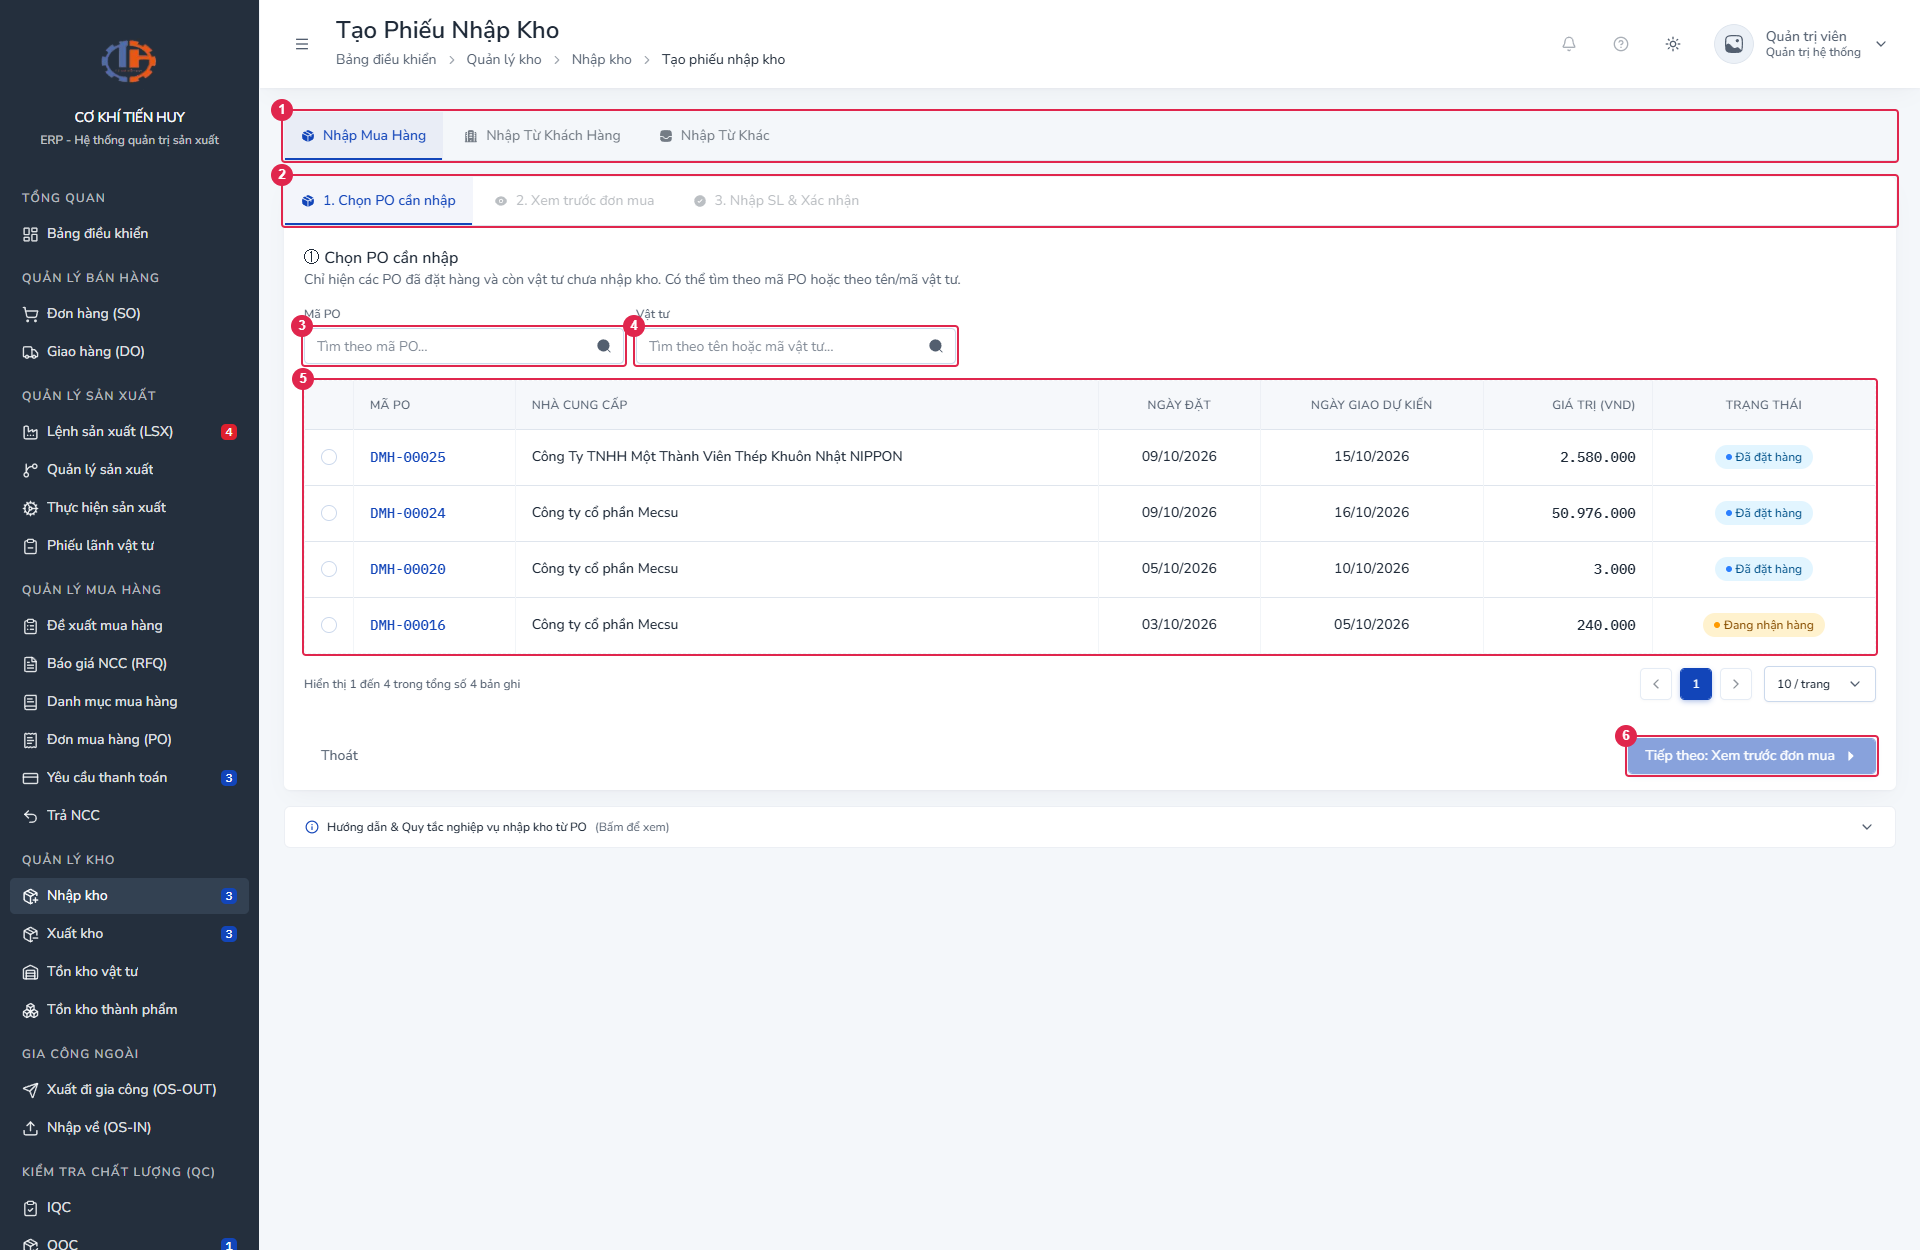This screenshot has width=1920, height=1250.
Task: Click the search icon in Mã PO field
Action: pos(604,346)
